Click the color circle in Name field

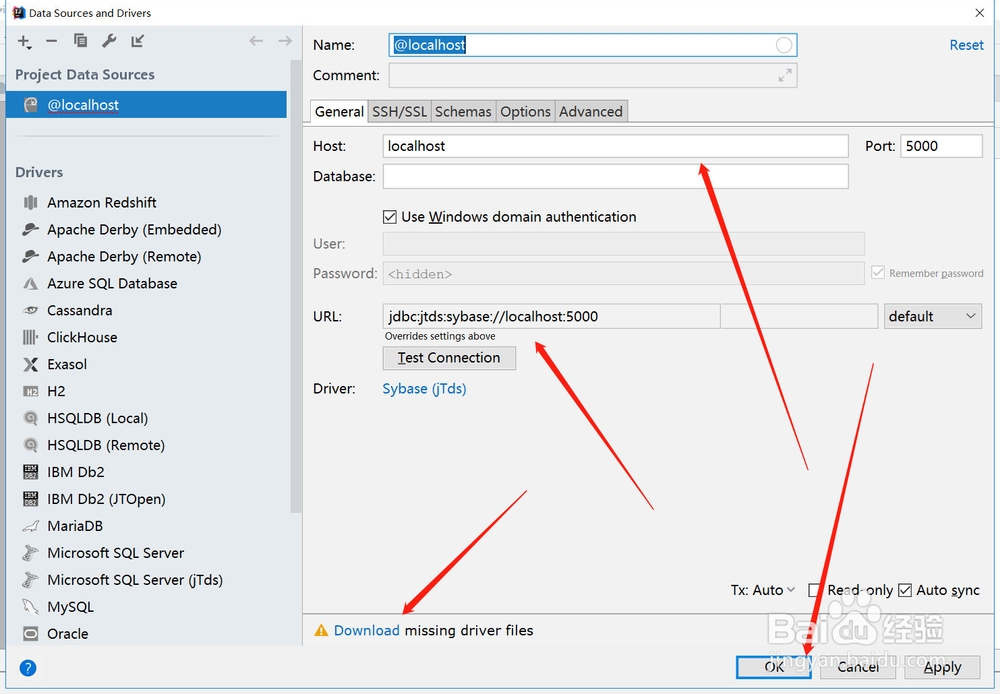coord(784,45)
